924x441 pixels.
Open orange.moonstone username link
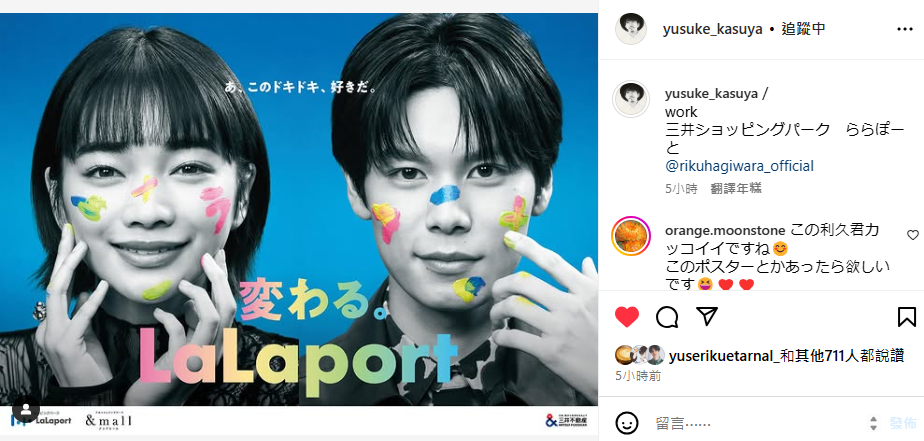coord(725,231)
